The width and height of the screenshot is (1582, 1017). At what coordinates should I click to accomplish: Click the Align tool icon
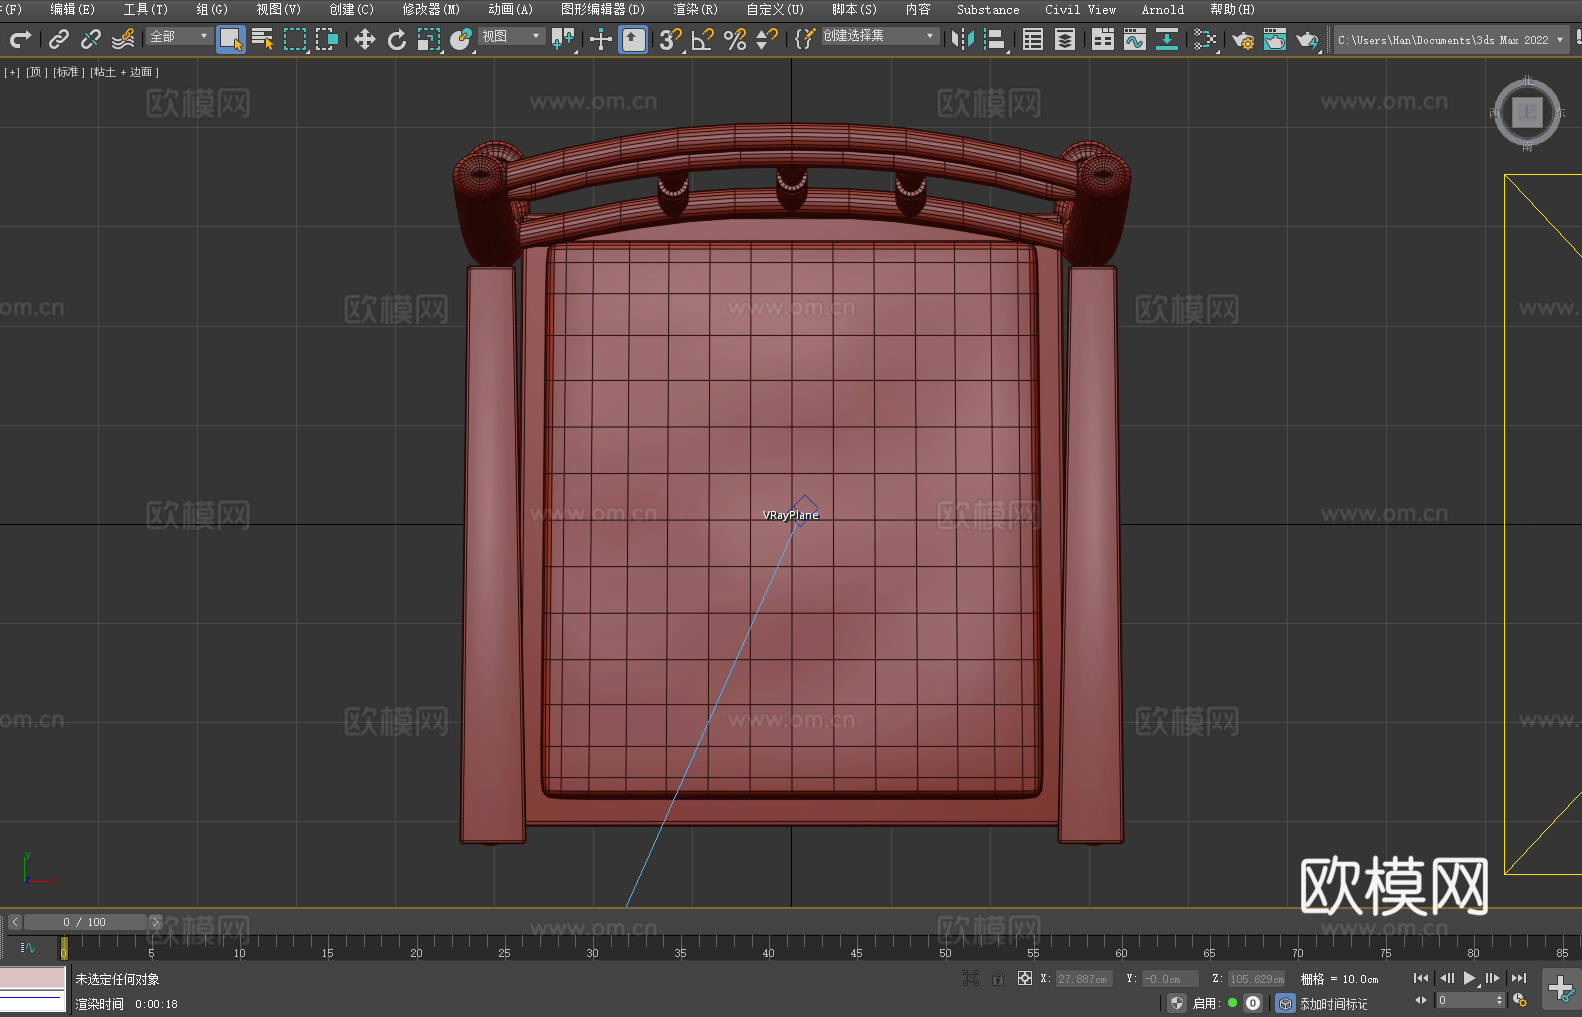point(995,39)
